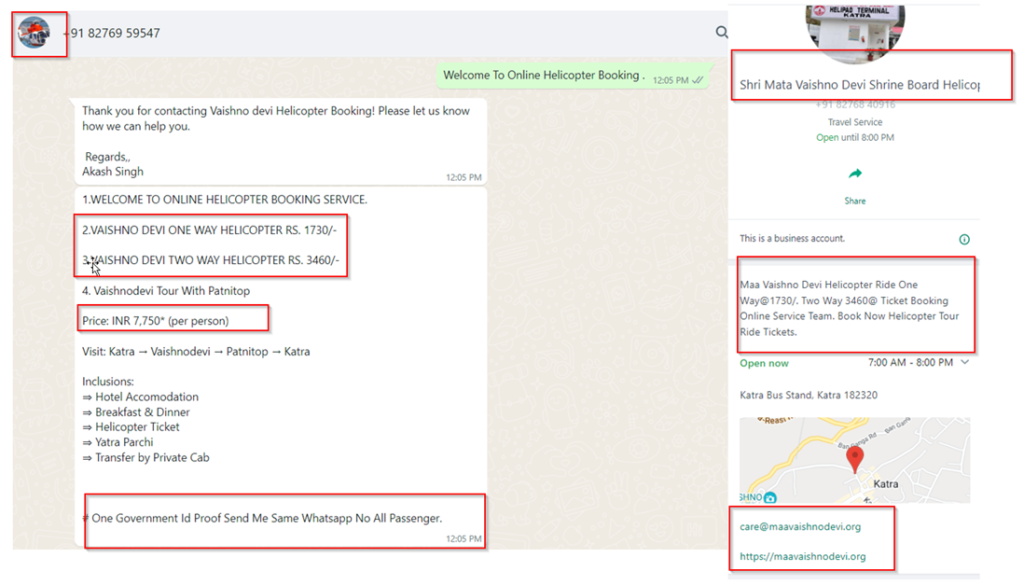Click the business name 'Shri Mata Vaishno Devi Shrine Board'

(859, 85)
